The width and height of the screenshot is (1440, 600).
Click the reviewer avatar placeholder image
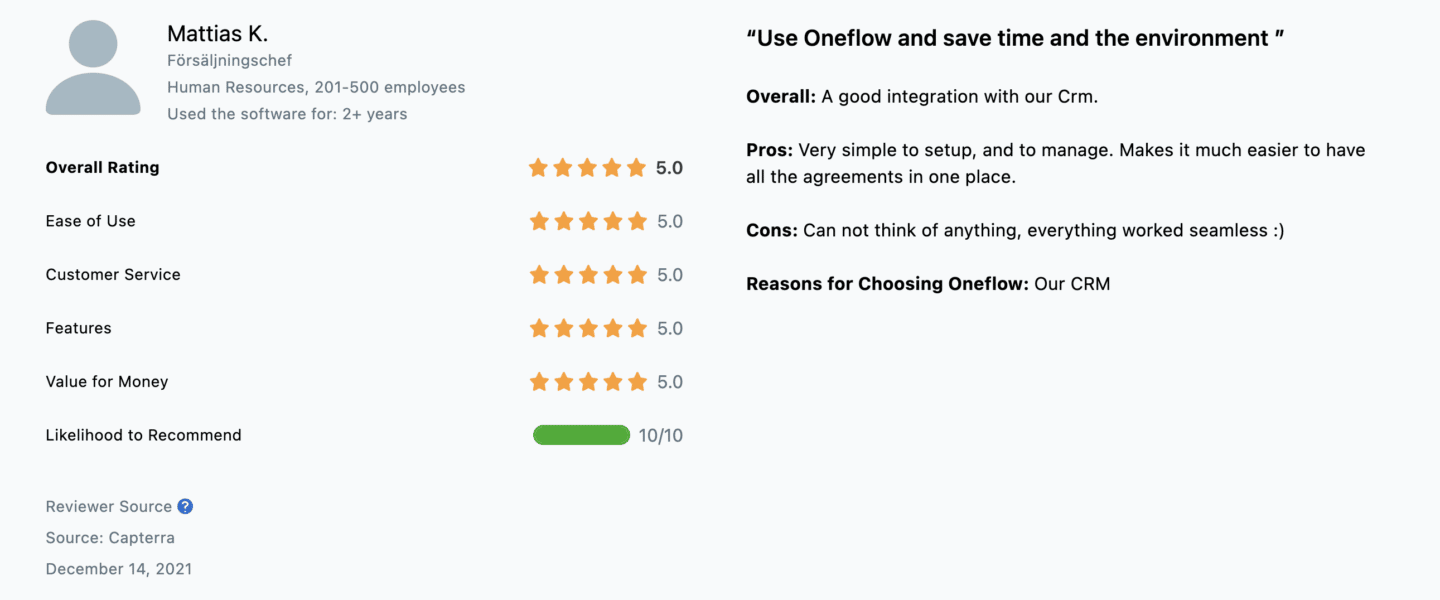pyautogui.click(x=93, y=67)
